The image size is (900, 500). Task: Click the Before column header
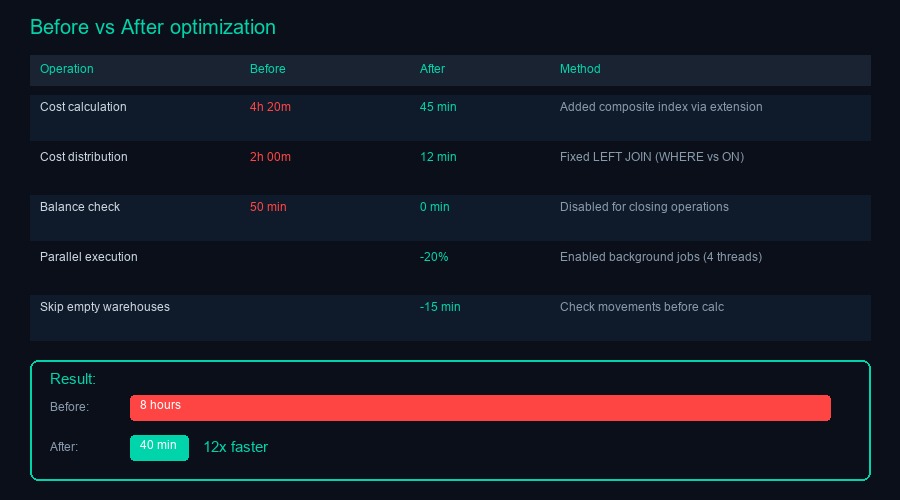pyautogui.click(x=268, y=69)
